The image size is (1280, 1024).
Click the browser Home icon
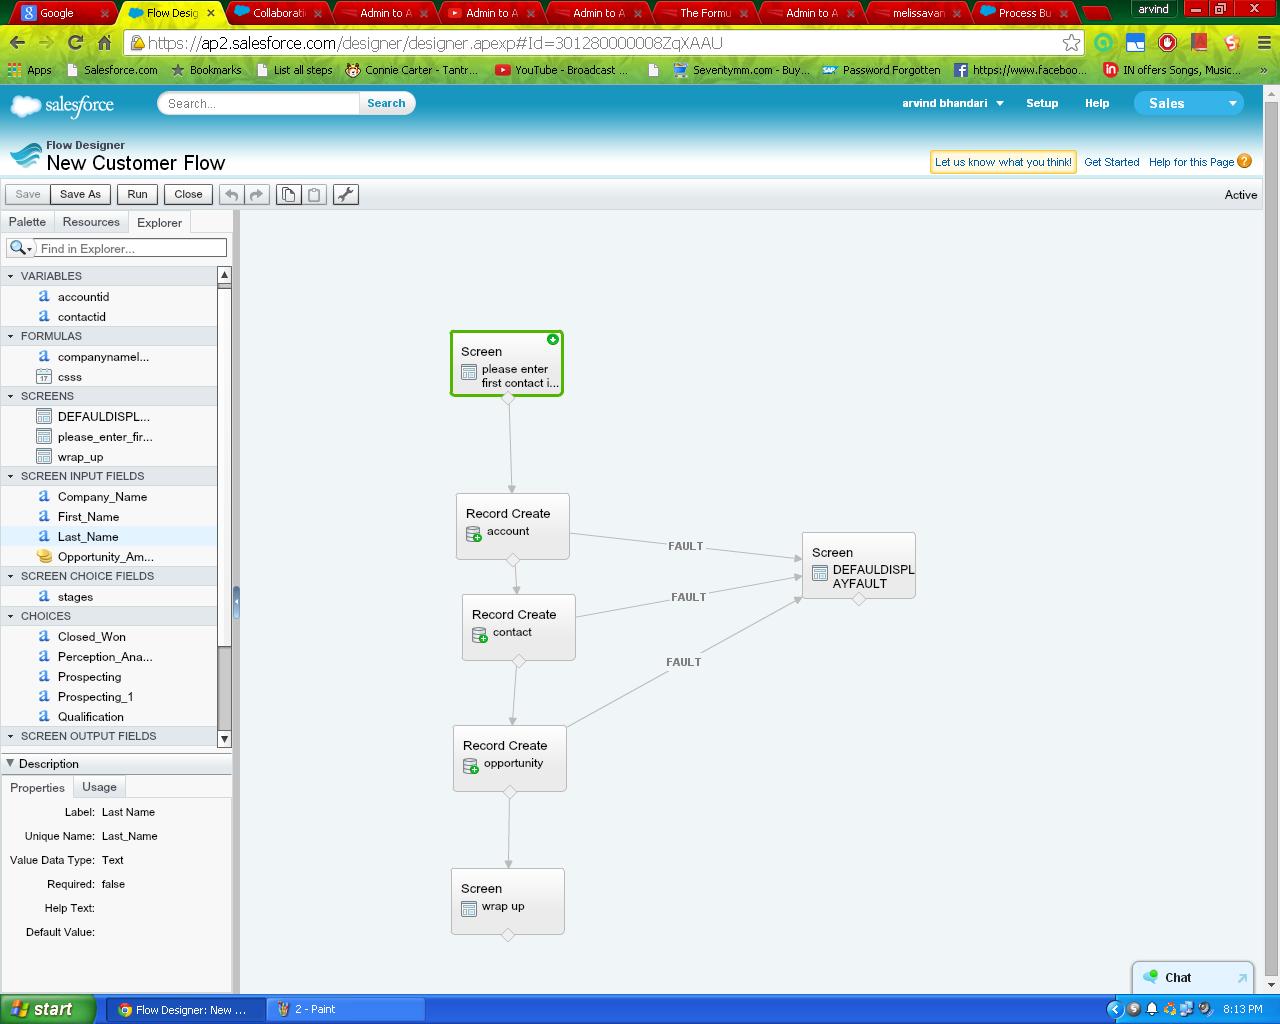pos(104,42)
